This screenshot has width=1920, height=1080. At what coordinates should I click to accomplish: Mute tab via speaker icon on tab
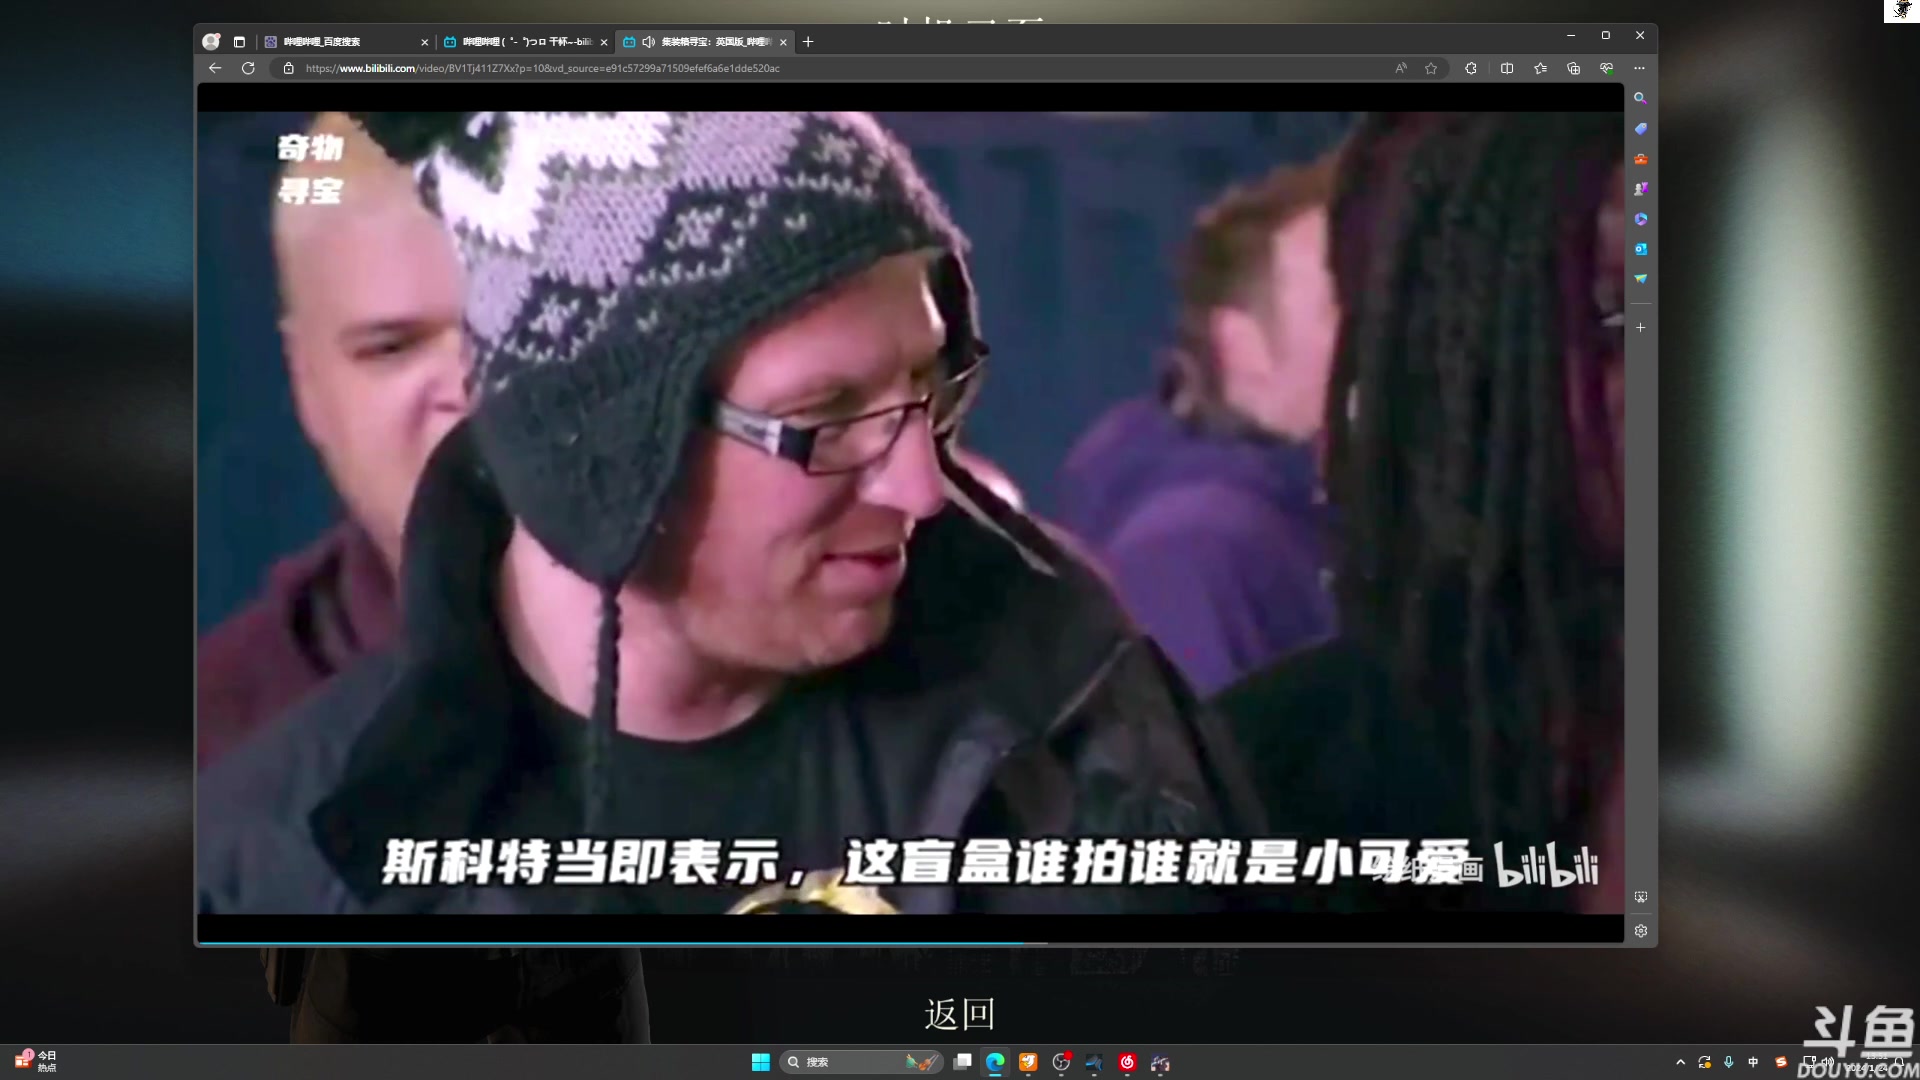649,42
